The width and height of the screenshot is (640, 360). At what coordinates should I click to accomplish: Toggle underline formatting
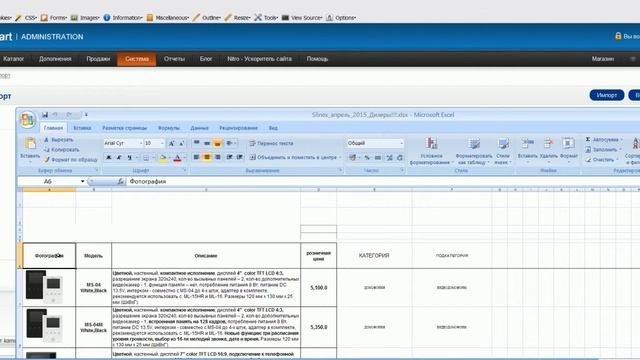coord(129,158)
